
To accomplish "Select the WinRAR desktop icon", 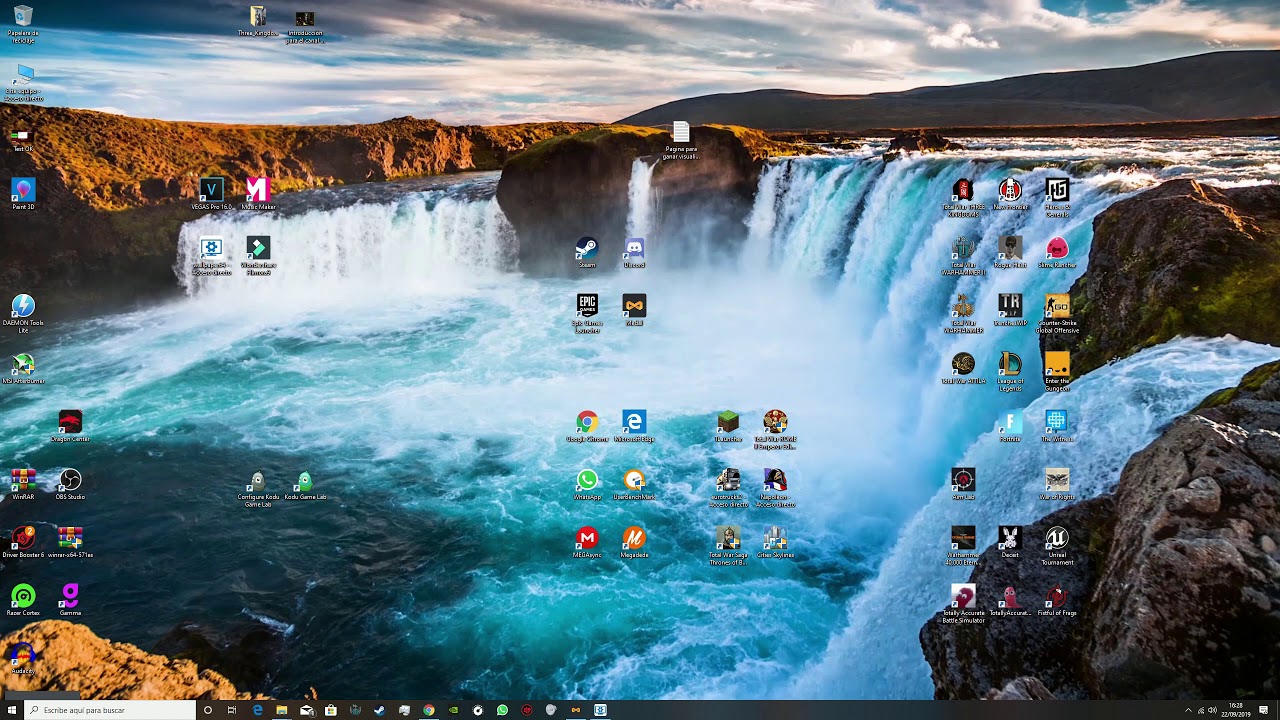I will coord(22,484).
